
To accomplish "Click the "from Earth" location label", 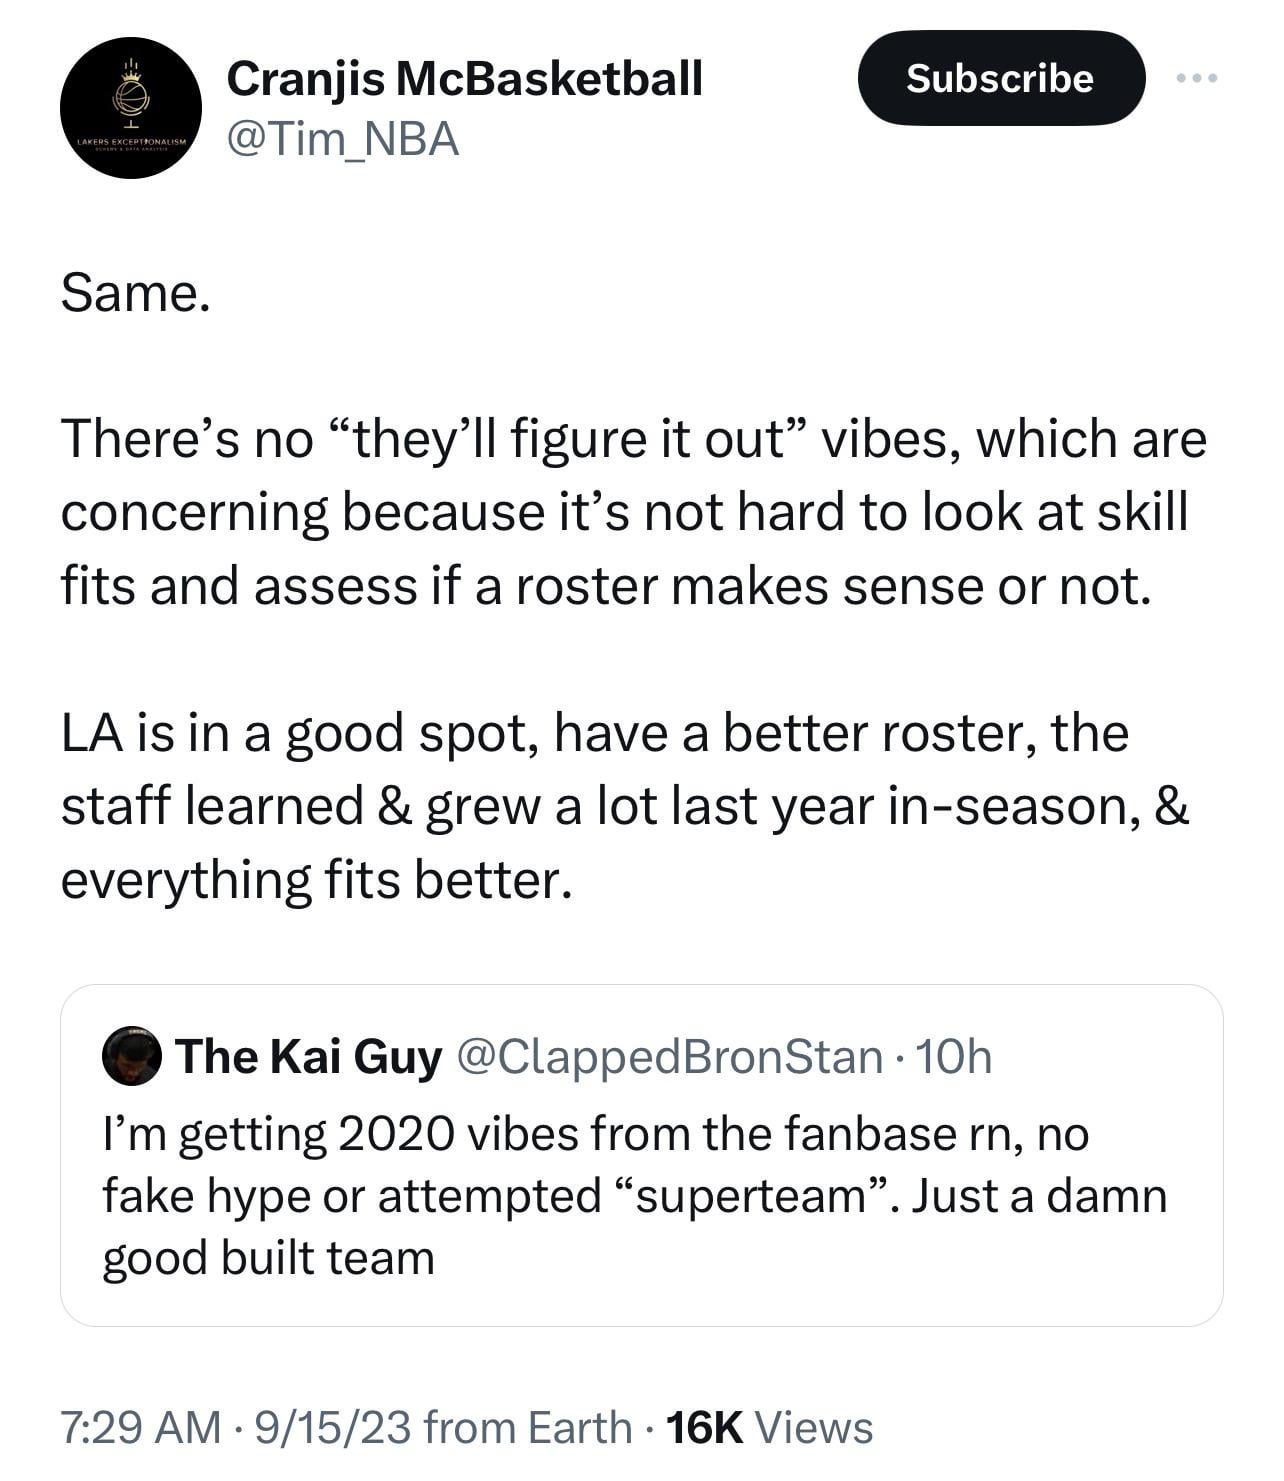I will pos(527,1427).
